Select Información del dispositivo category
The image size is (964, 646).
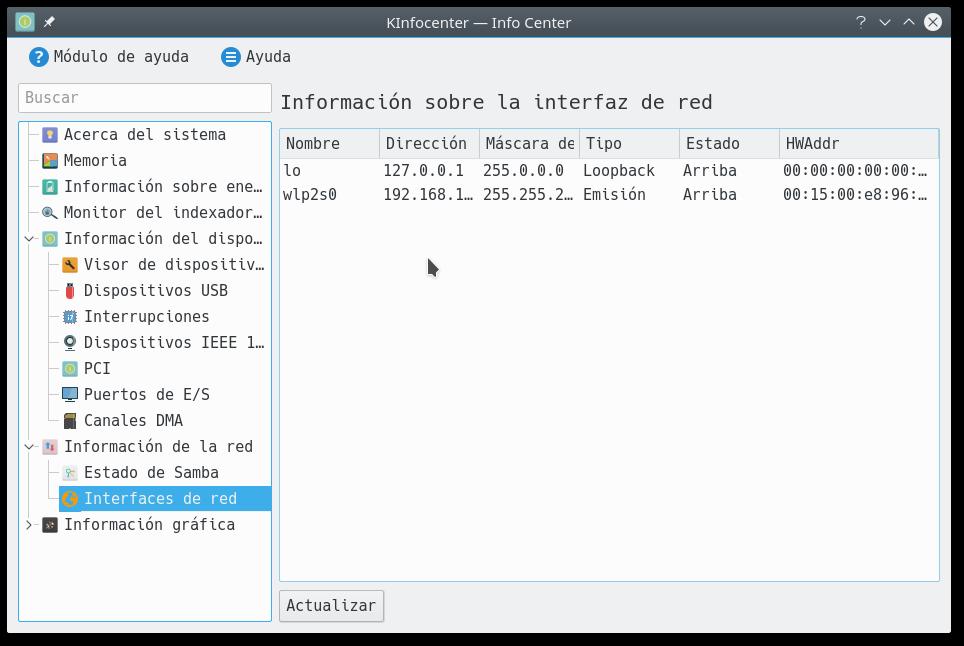pos(163,238)
